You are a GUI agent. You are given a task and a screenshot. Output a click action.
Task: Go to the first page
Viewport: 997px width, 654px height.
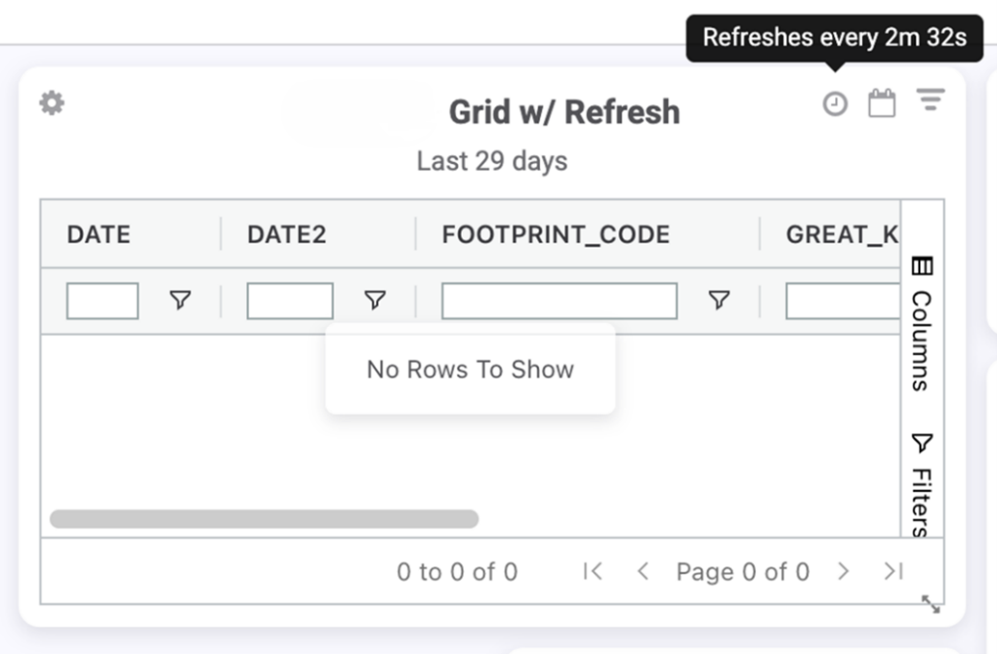[x=593, y=571]
